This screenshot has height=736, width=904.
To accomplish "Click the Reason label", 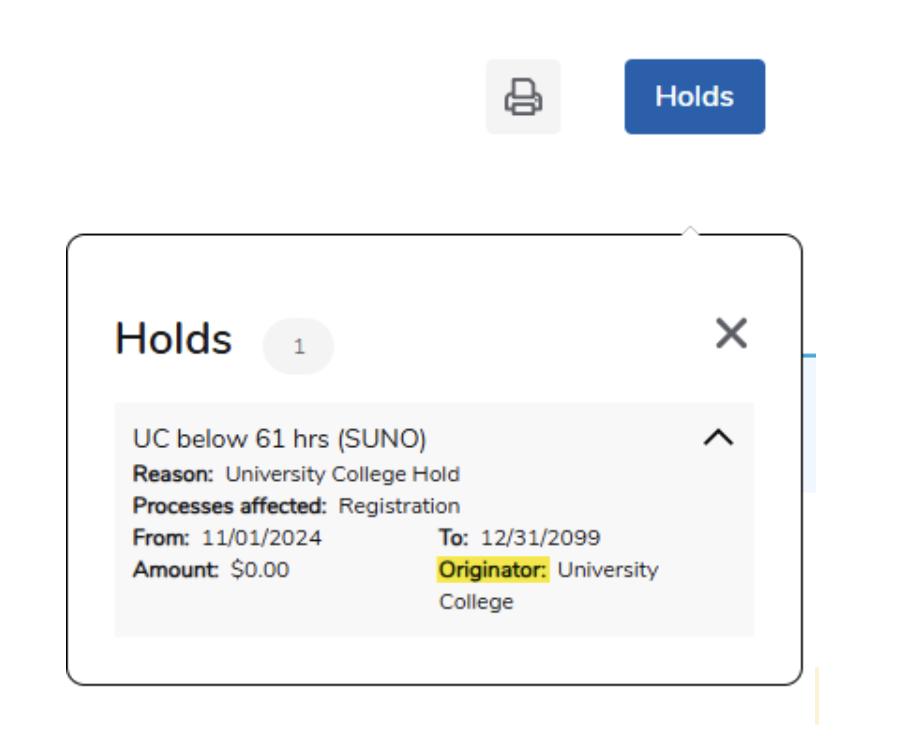I will click(173, 474).
